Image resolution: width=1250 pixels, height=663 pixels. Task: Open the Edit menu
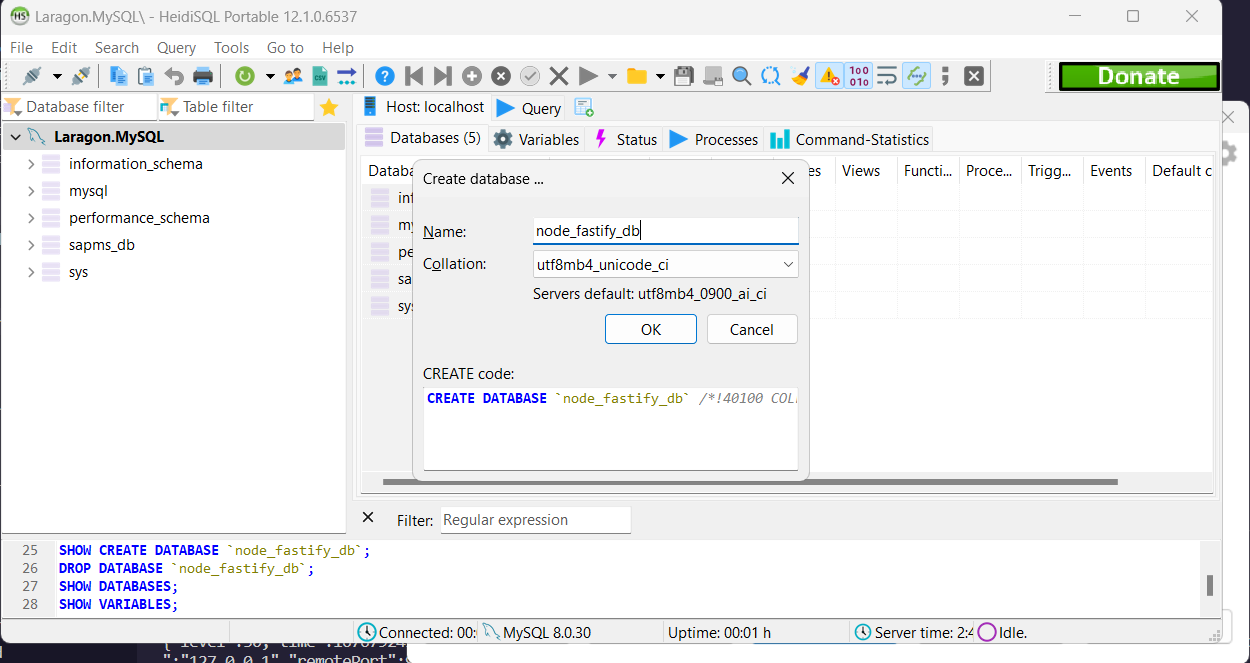pyautogui.click(x=64, y=48)
